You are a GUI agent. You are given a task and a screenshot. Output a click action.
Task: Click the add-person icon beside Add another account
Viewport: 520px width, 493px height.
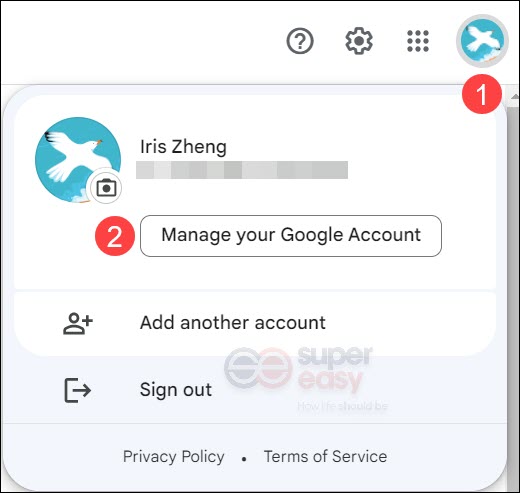(x=78, y=323)
